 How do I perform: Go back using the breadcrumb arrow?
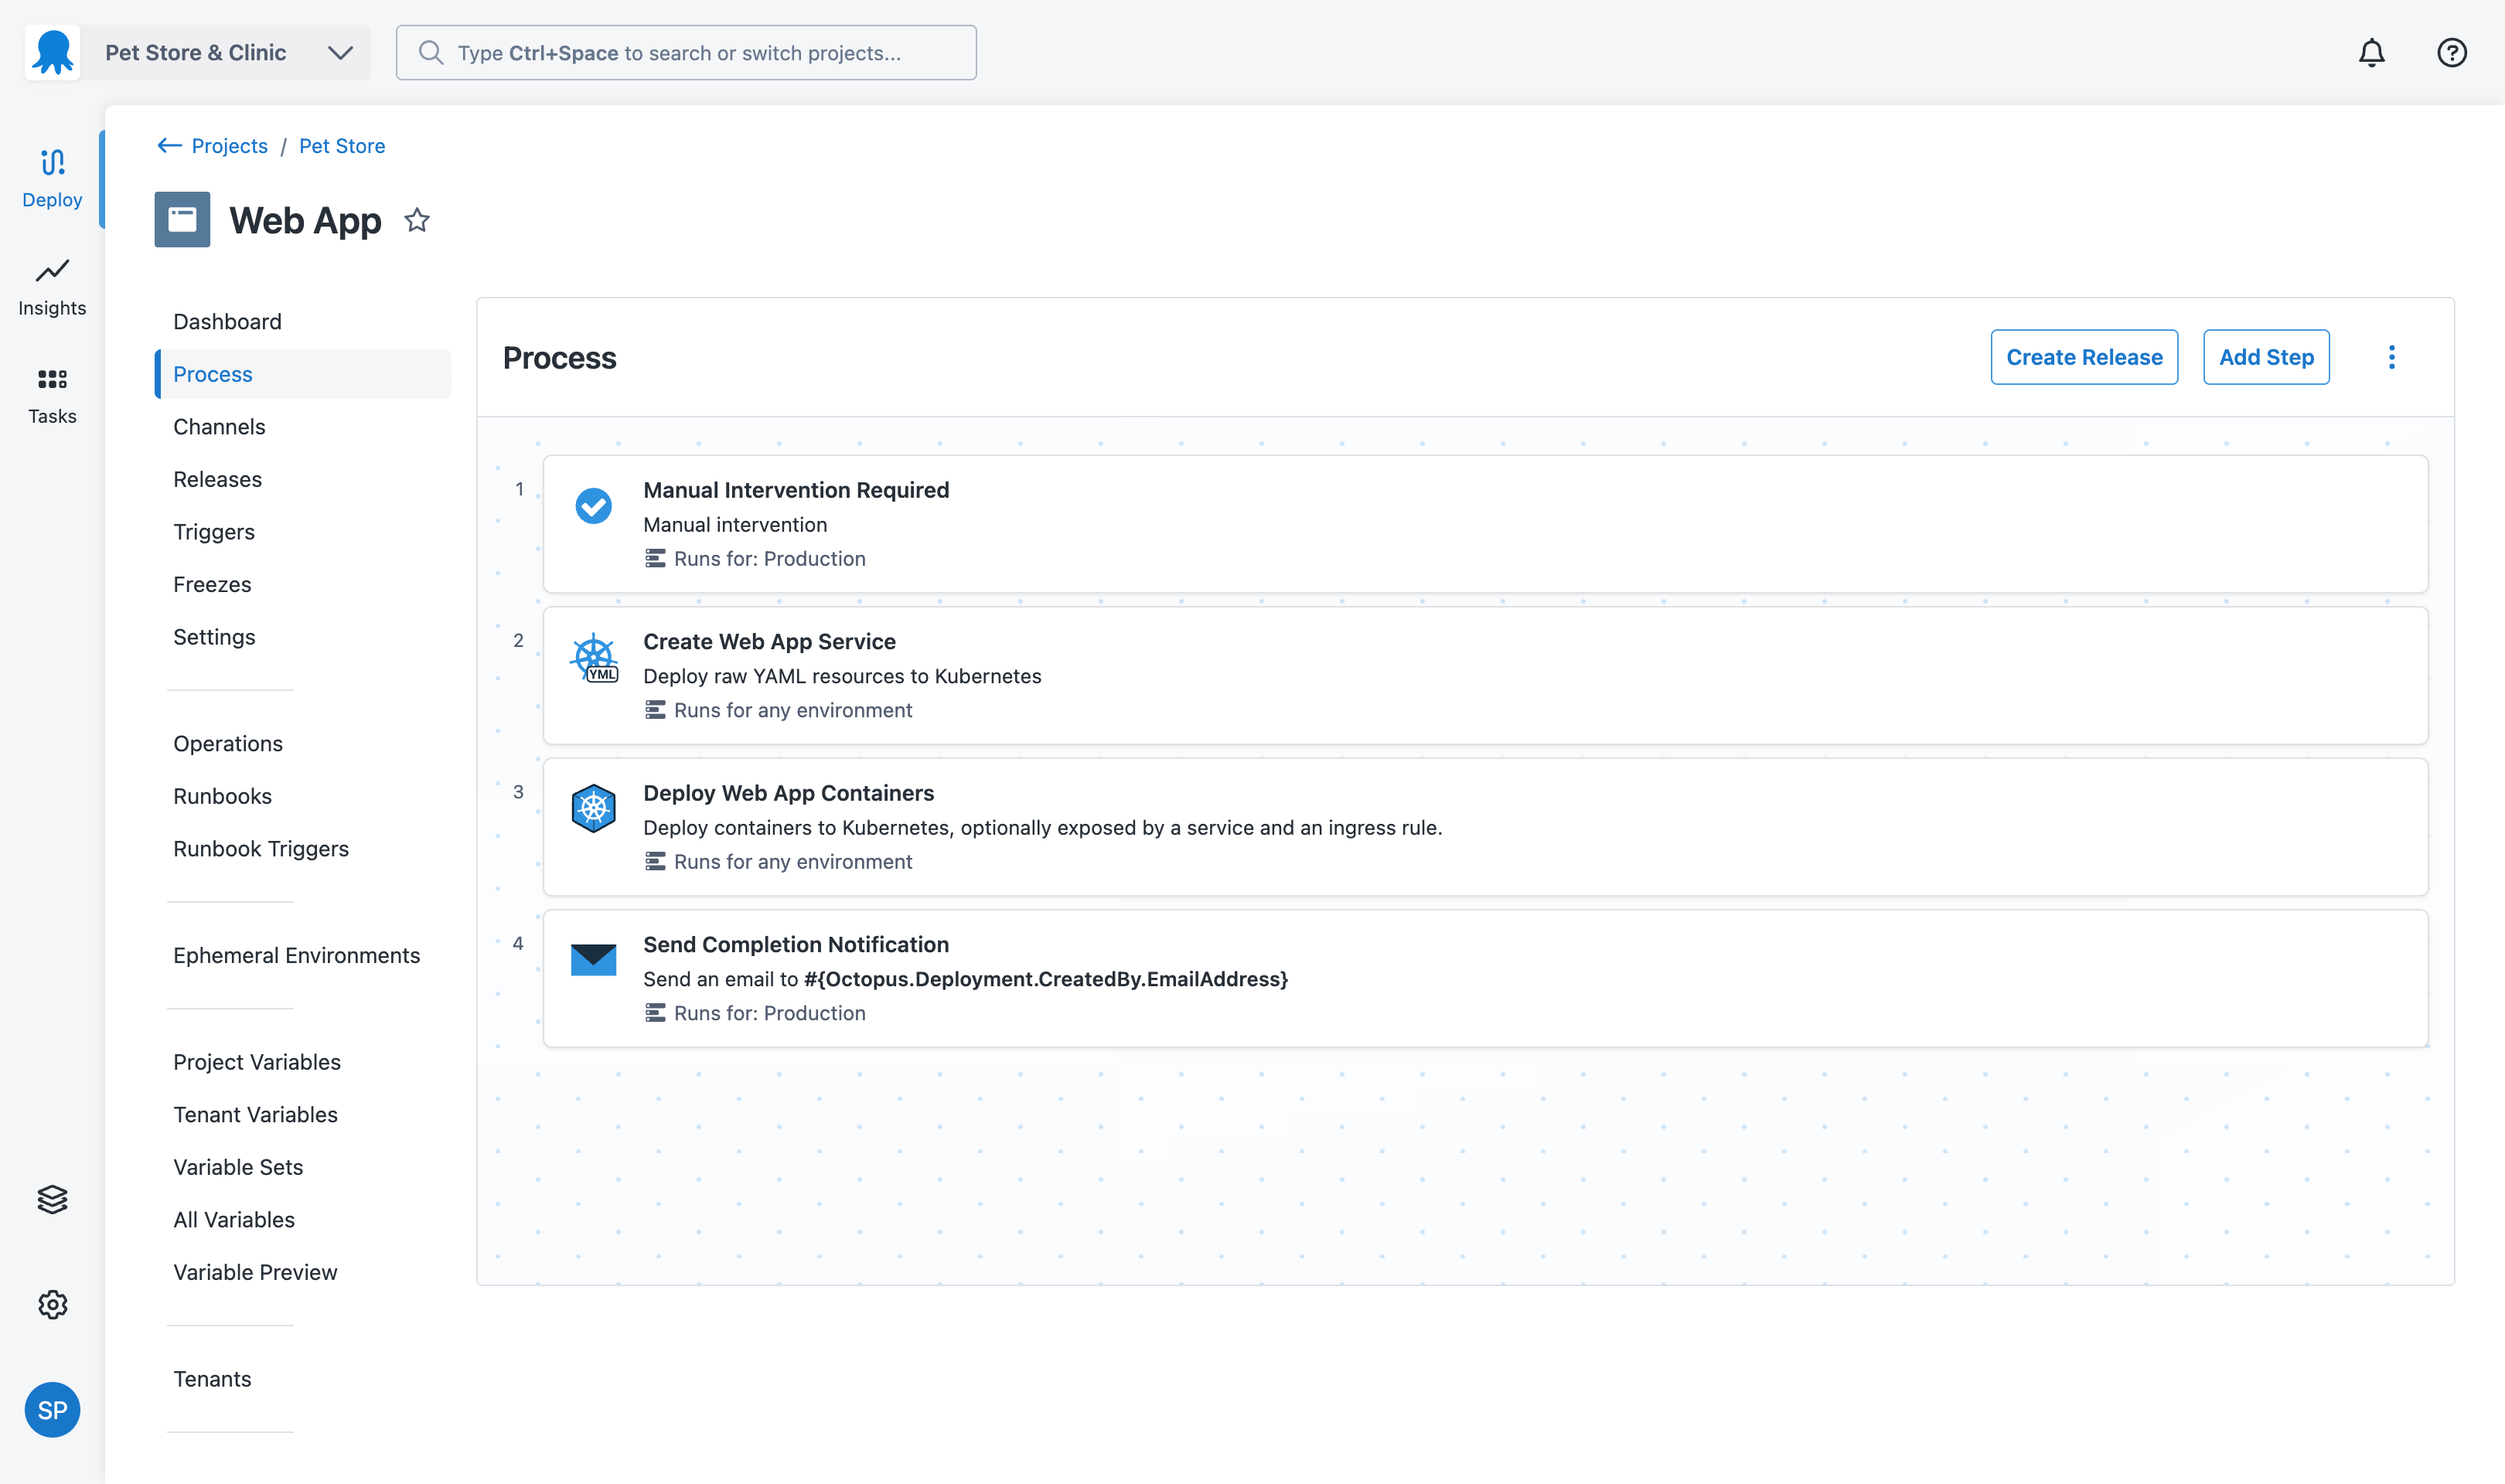tap(169, 146)
